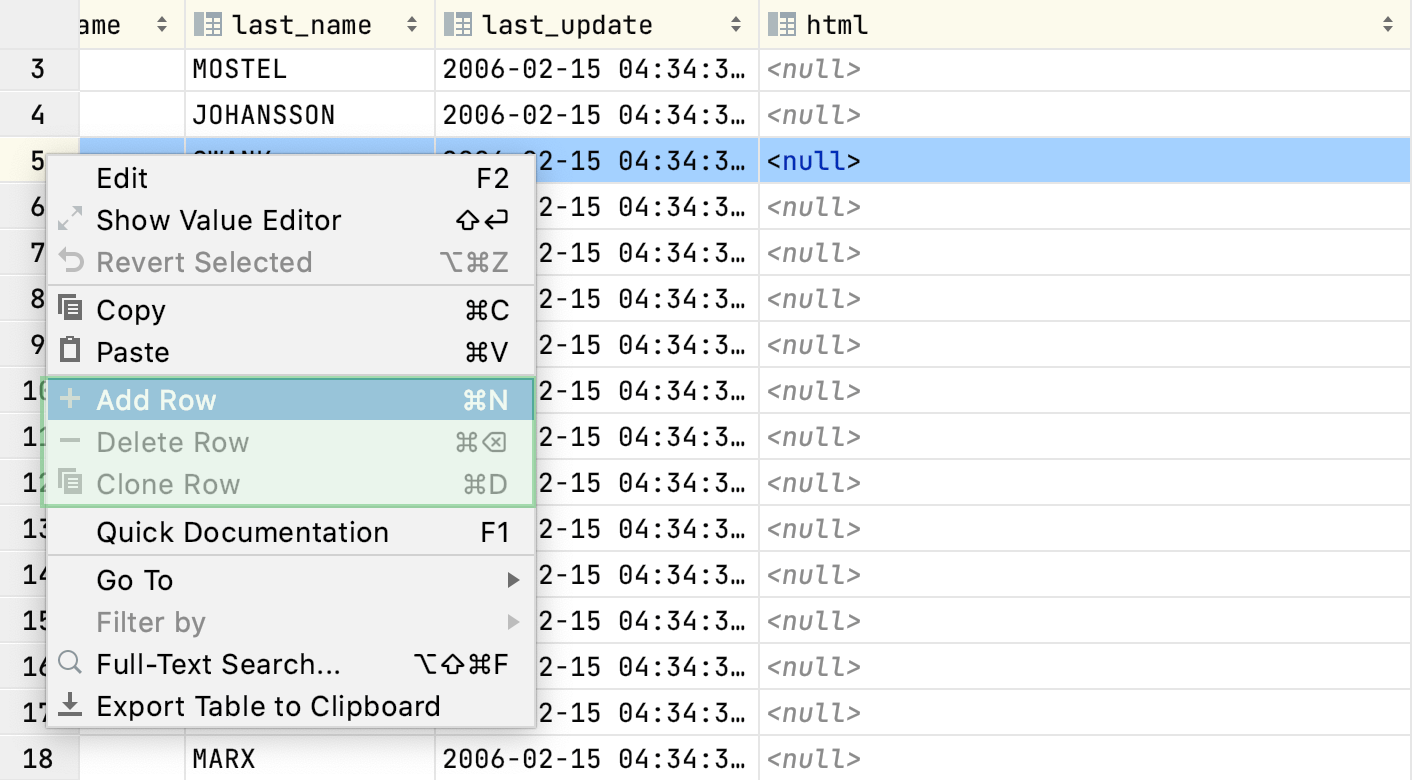Toggle sorting for the last_update column
Image resolution: width=1412 pixels, height=780 pixels.
pyautogui.click(x=738, y=24)
